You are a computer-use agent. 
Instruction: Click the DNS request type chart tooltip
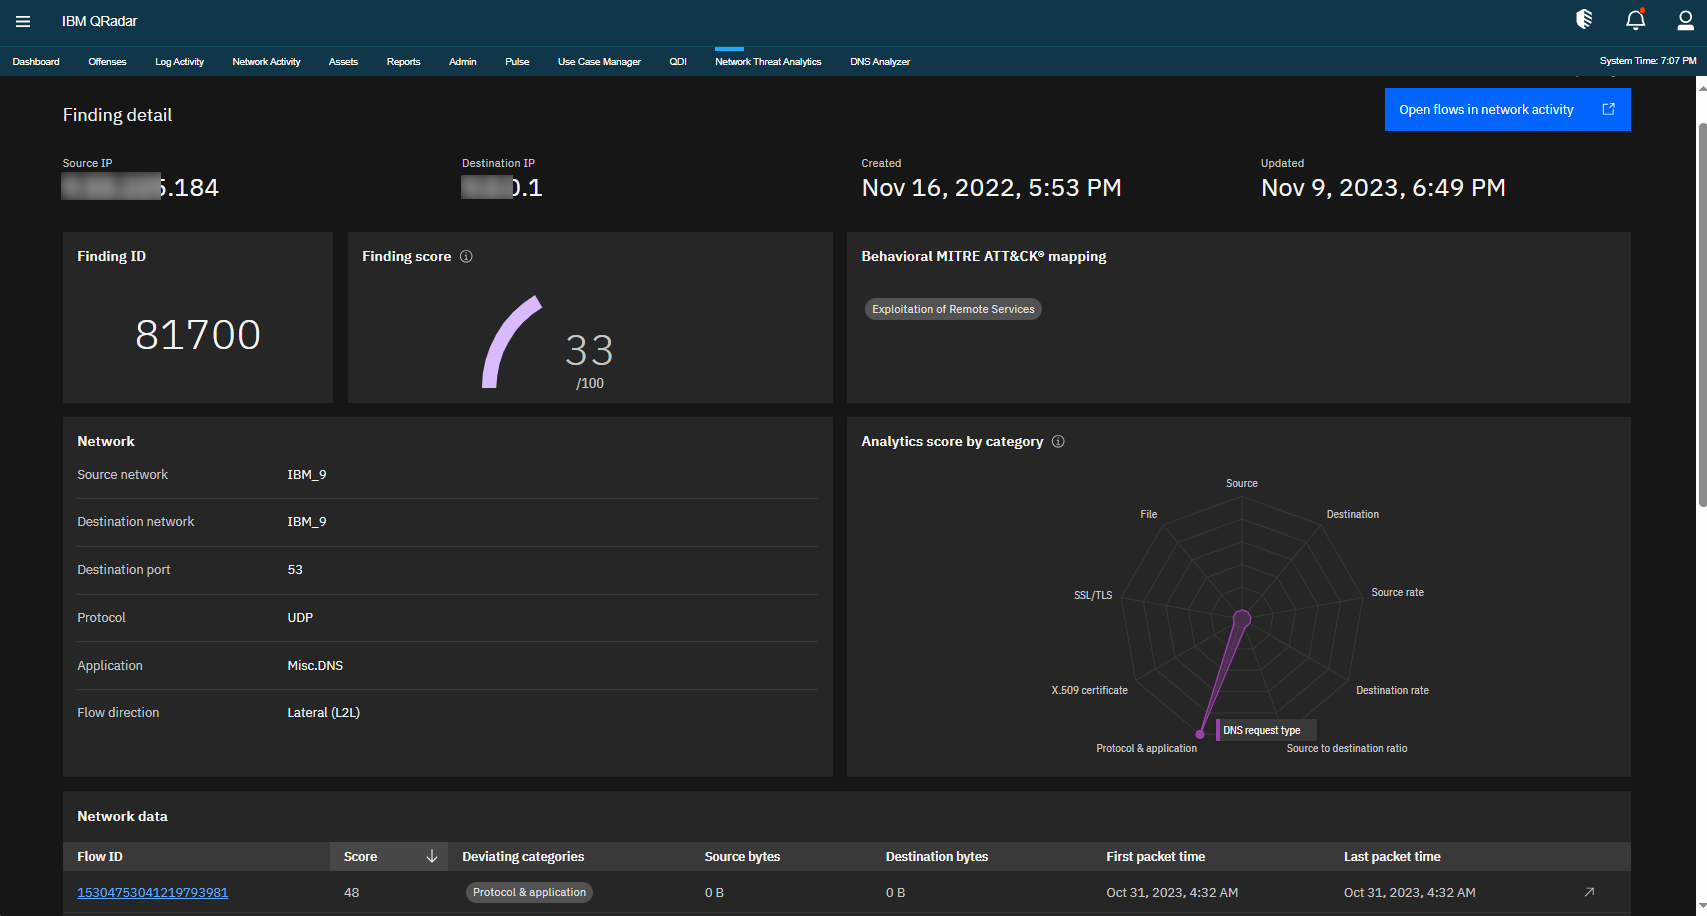click(x=1265, y=730)
